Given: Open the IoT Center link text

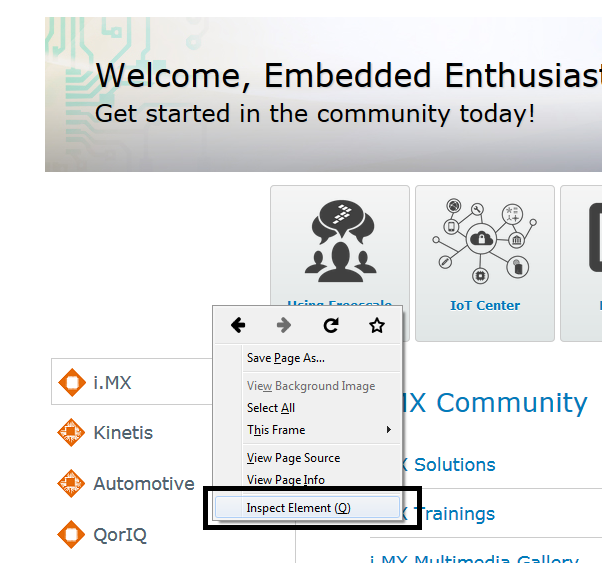Looking at the screenshot, I should (485, 306).
